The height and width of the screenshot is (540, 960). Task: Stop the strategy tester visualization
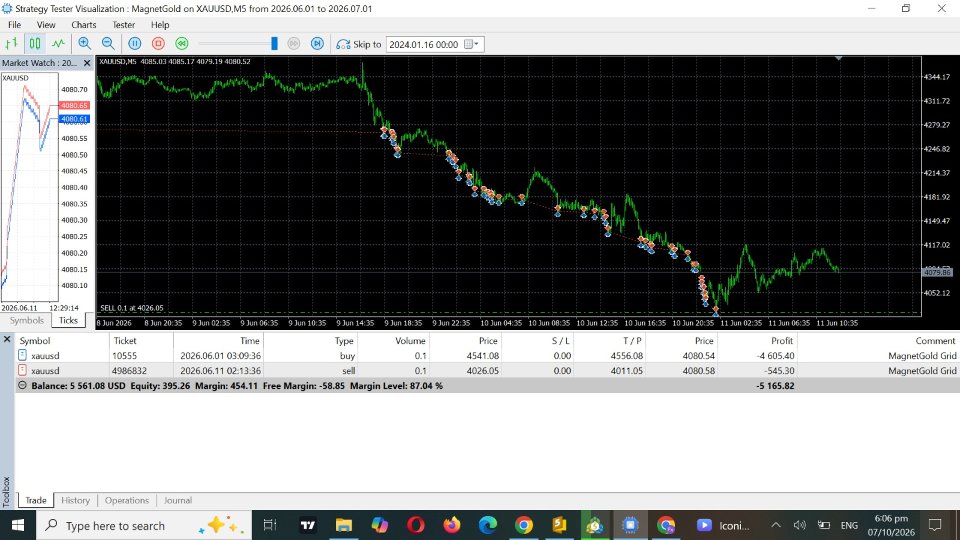click(x=158, y=43)
